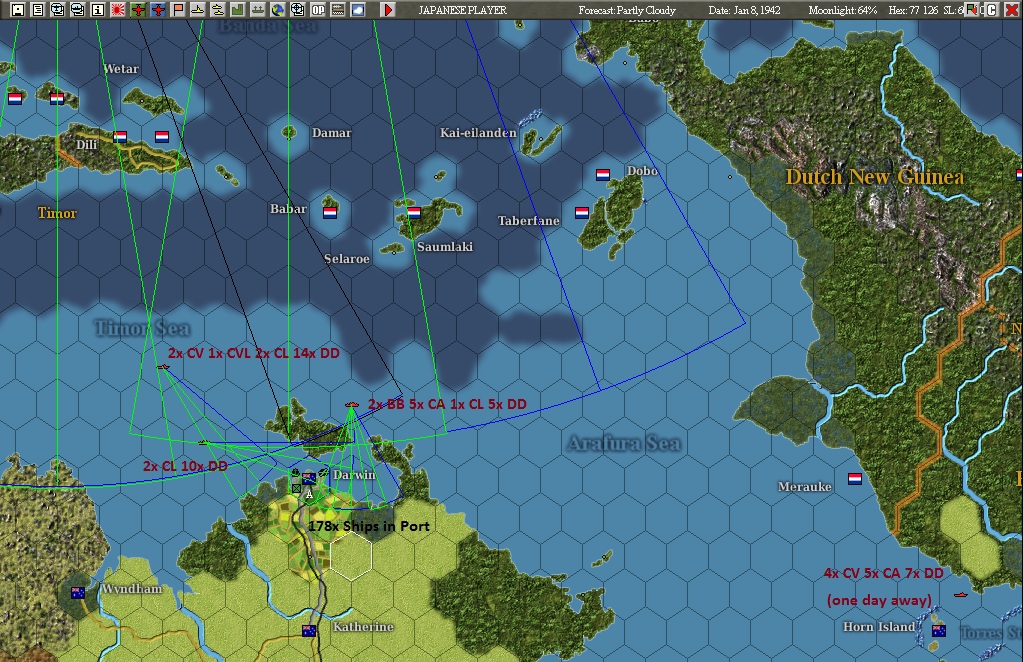Screen dimensions: 1023x662
Task: Click the Wetar island label
Action: pyautogui.click(x=121, y=68)
